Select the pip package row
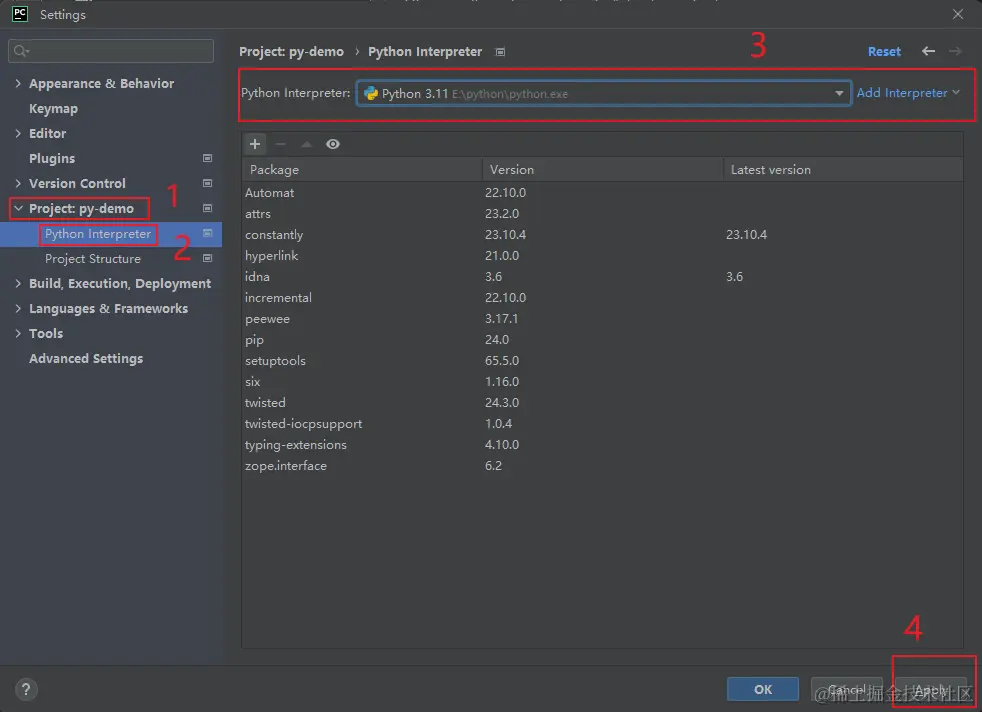This screenshot has height=712, width=982. pyautogui.click(x=602, y=339)
